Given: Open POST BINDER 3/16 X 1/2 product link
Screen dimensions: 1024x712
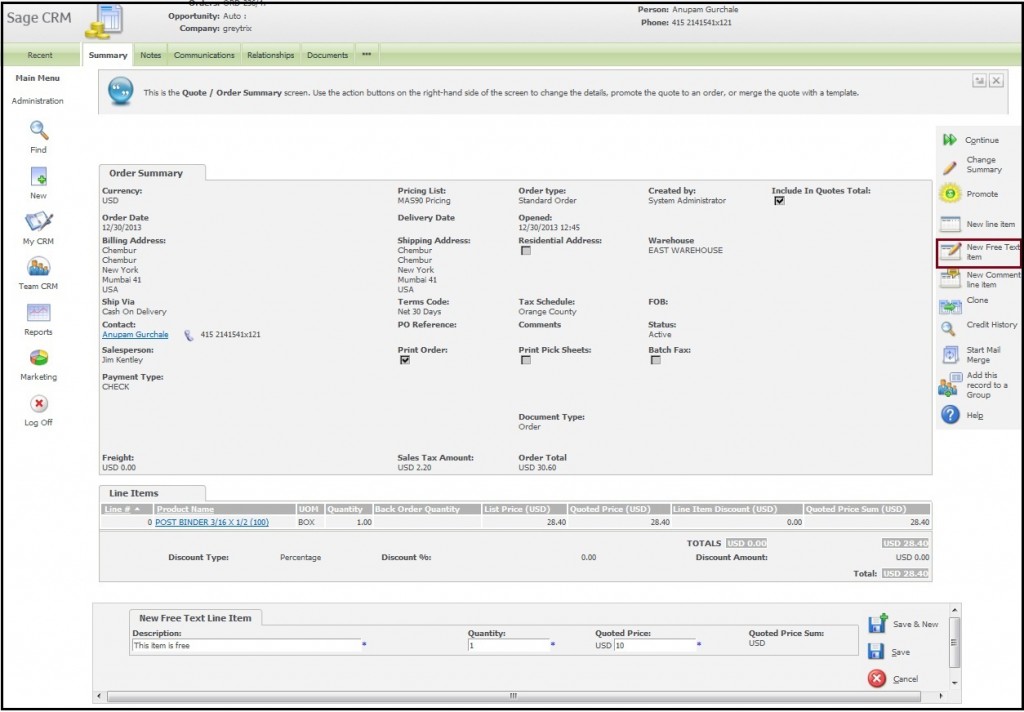Looking at the screenshot, I should click(212, 522).
